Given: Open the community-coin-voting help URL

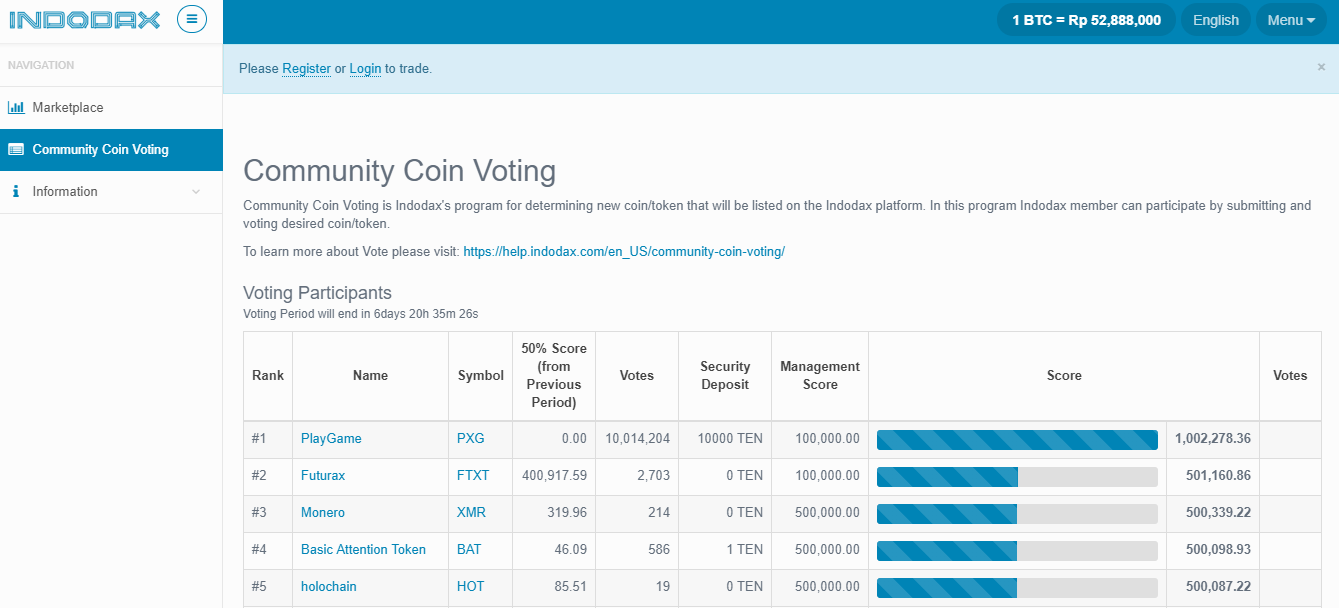Looking at the screenshot, I should click(624, 252).
